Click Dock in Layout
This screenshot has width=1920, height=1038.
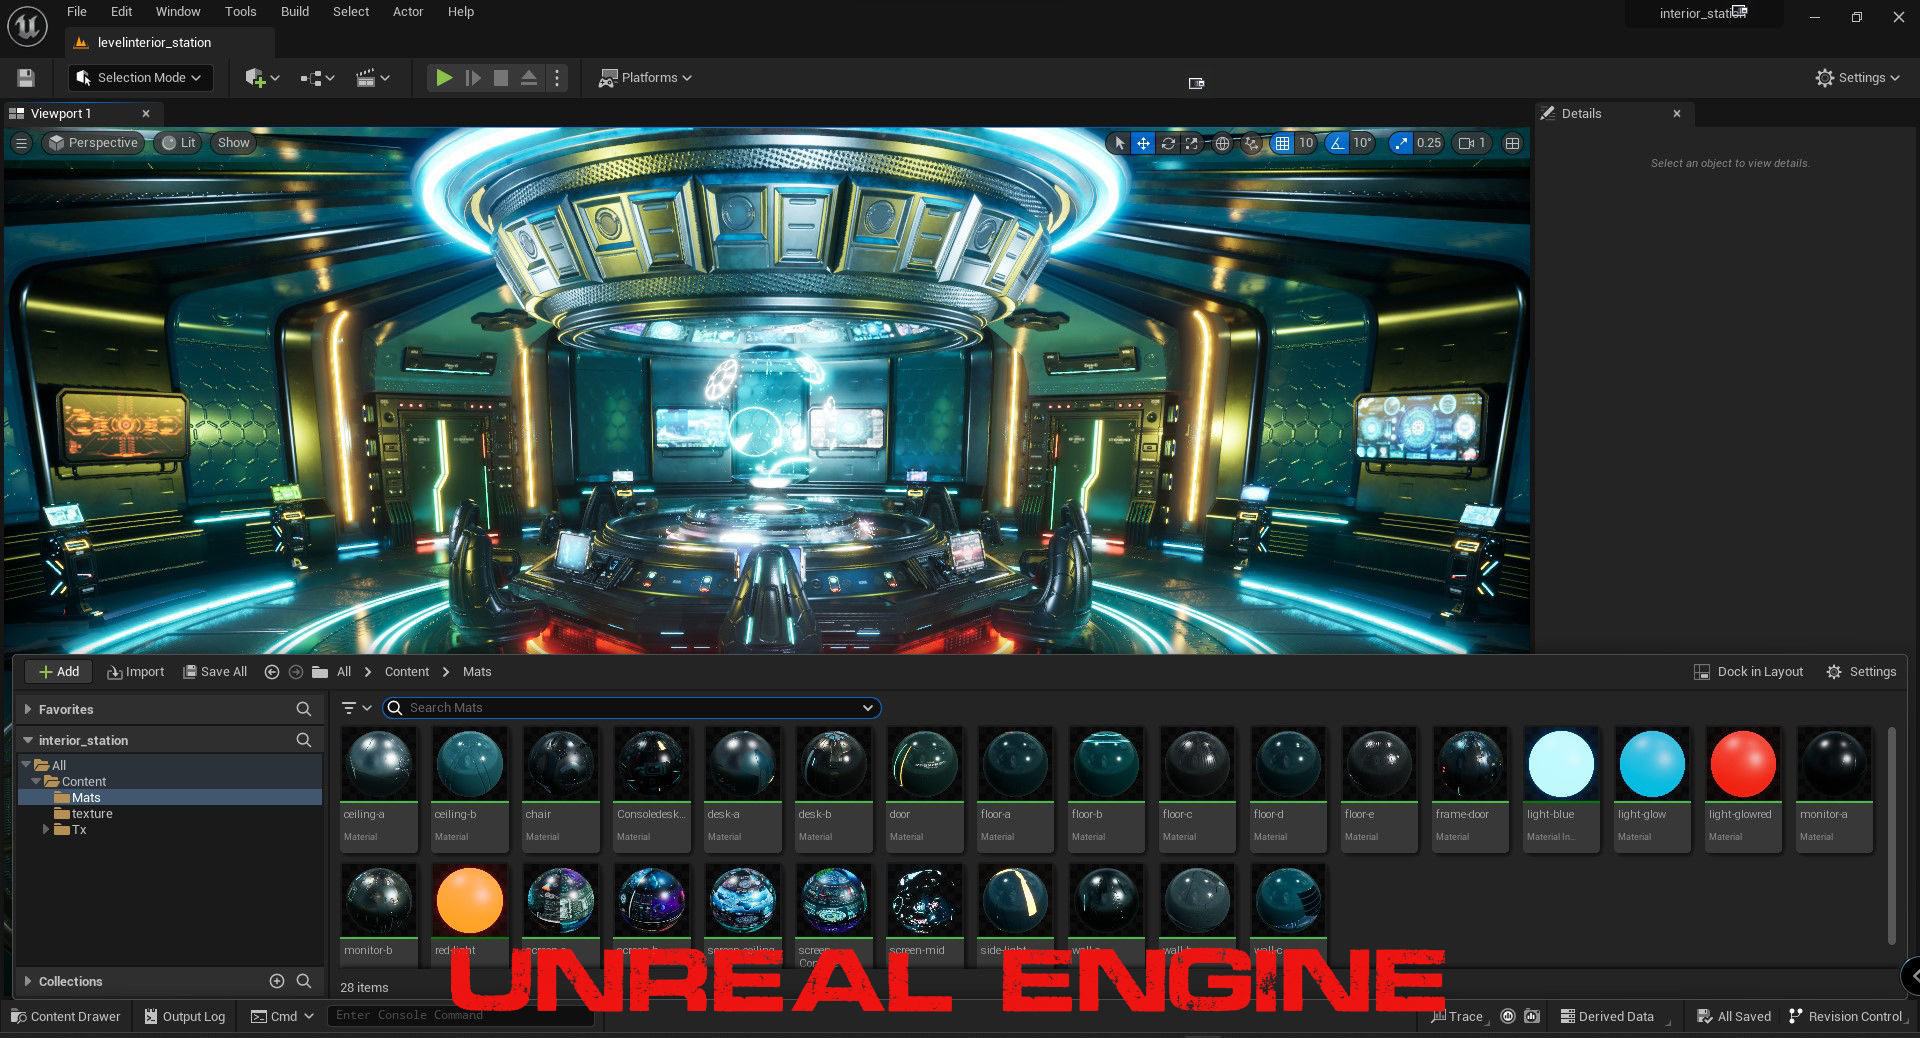[x=1749, y=672]
